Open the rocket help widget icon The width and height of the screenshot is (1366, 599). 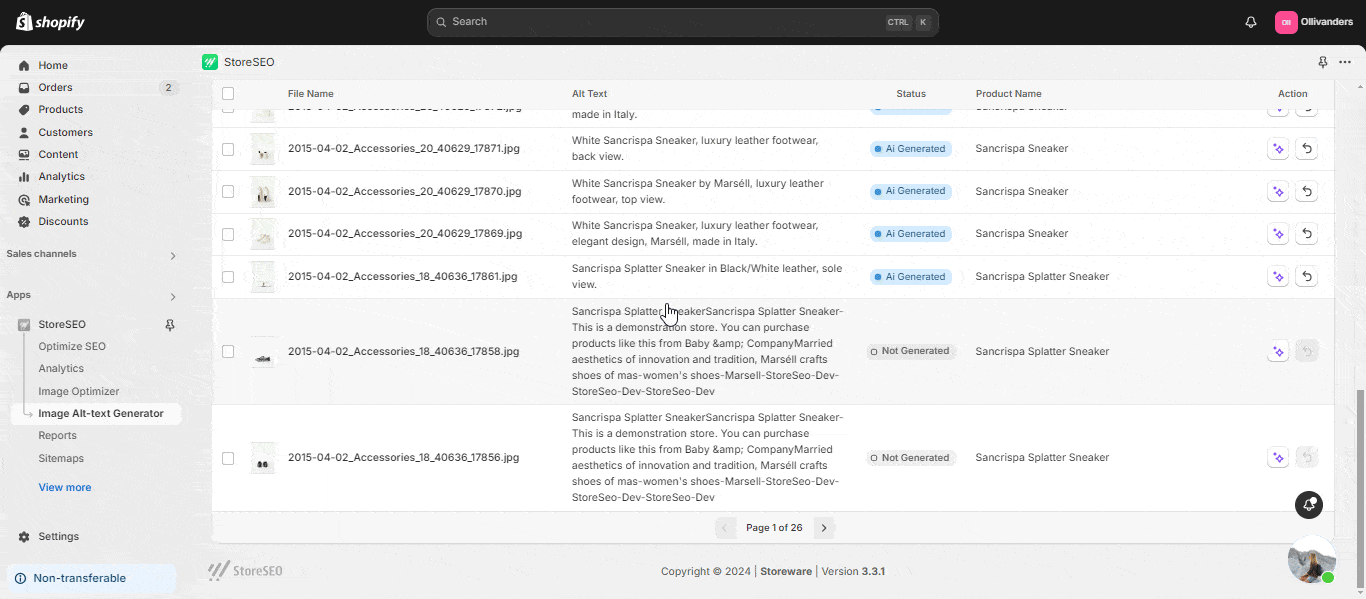pos(1309,505)
